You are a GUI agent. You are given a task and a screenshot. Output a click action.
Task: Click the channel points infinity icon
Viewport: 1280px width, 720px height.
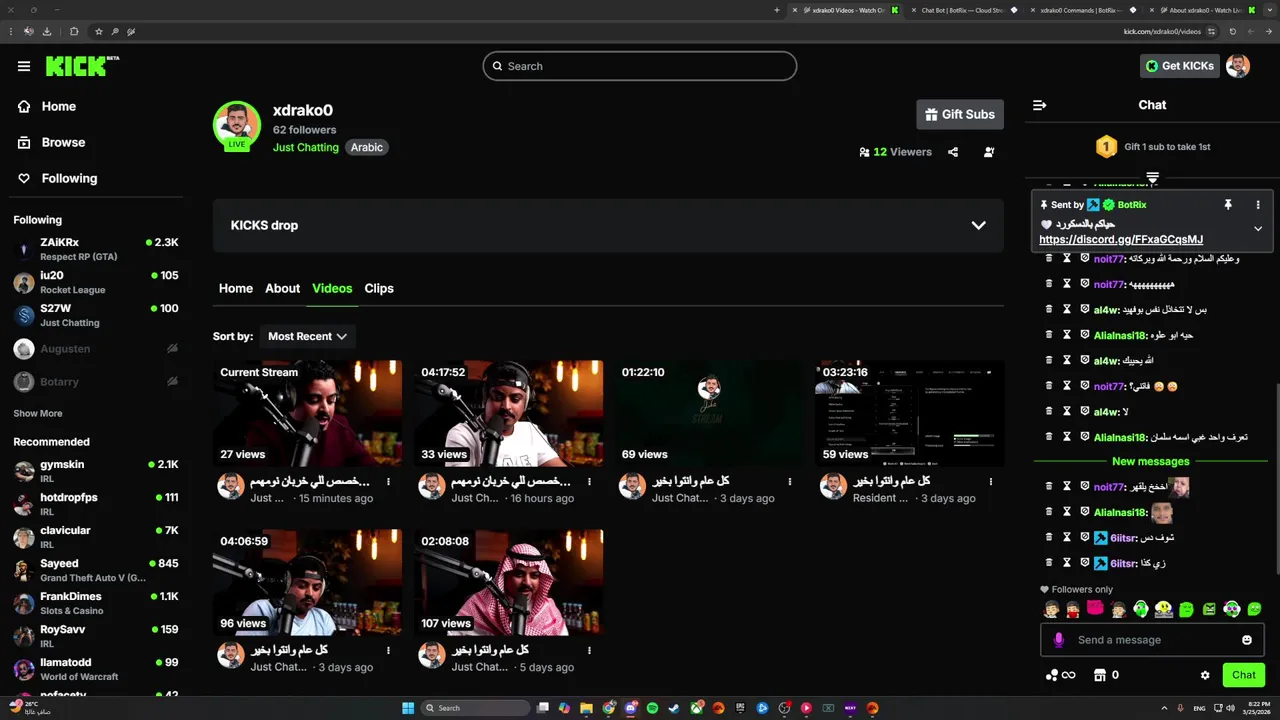(1060, 675)
